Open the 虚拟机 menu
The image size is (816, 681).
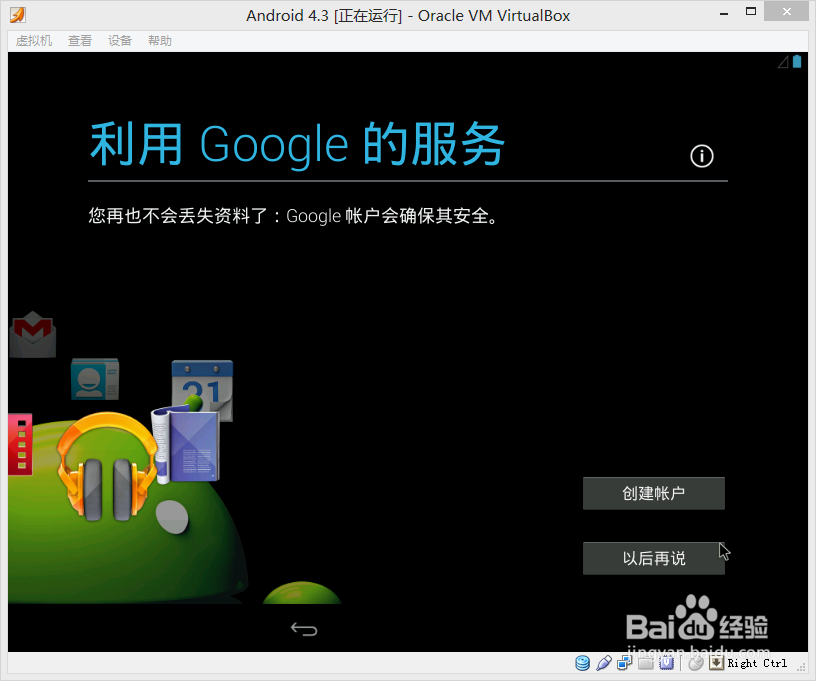coord(34,41)
